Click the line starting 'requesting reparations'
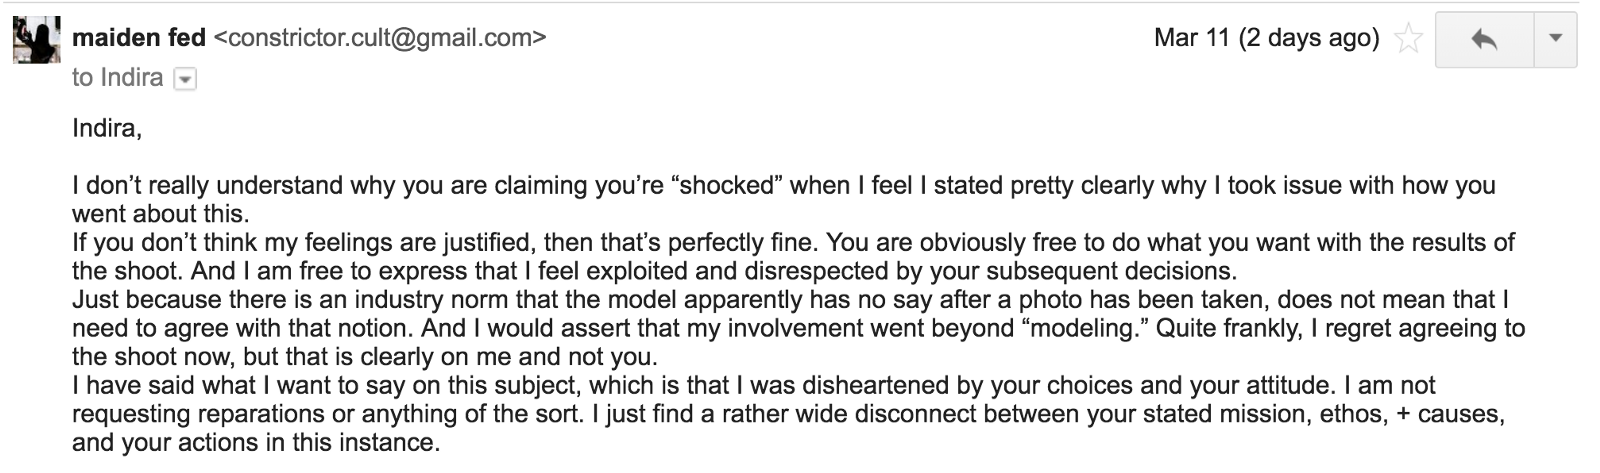This screenshot has height=473, width=1600. 788,414
